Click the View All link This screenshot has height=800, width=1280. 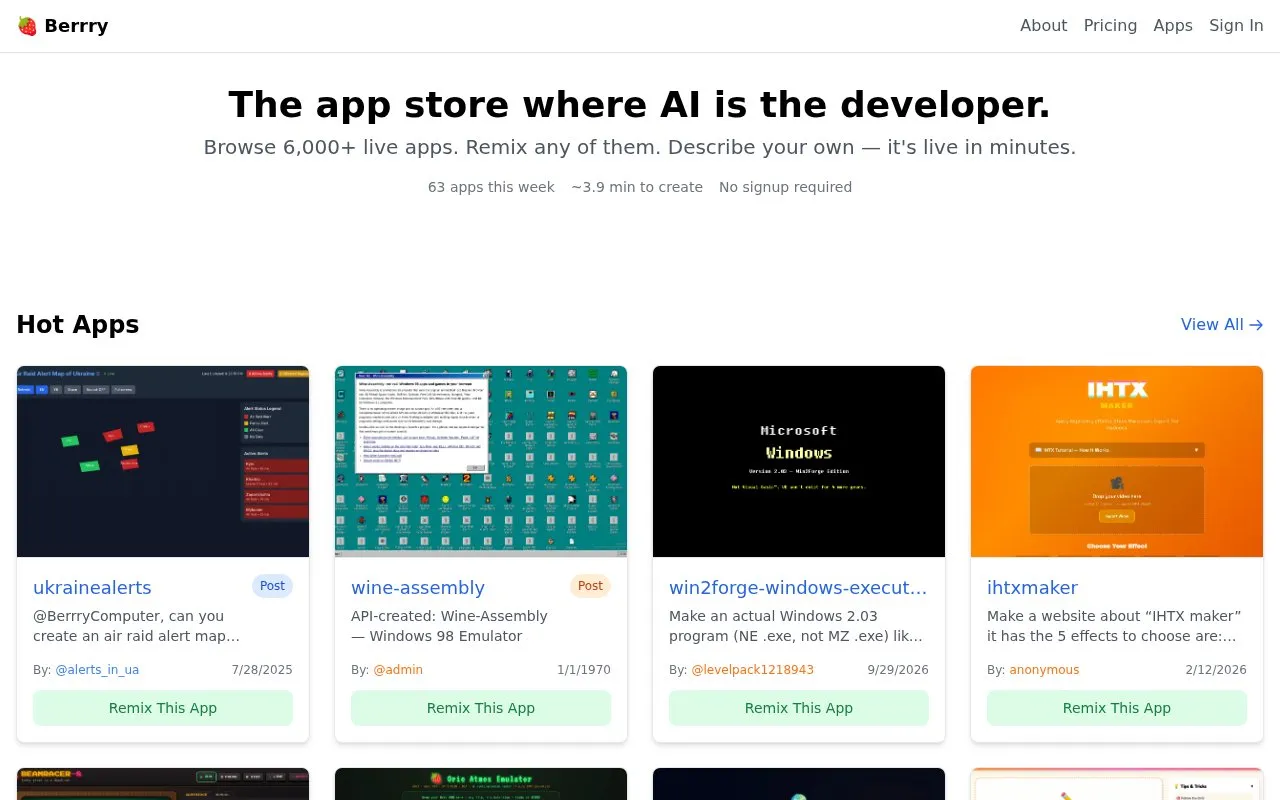[1222, 324]
